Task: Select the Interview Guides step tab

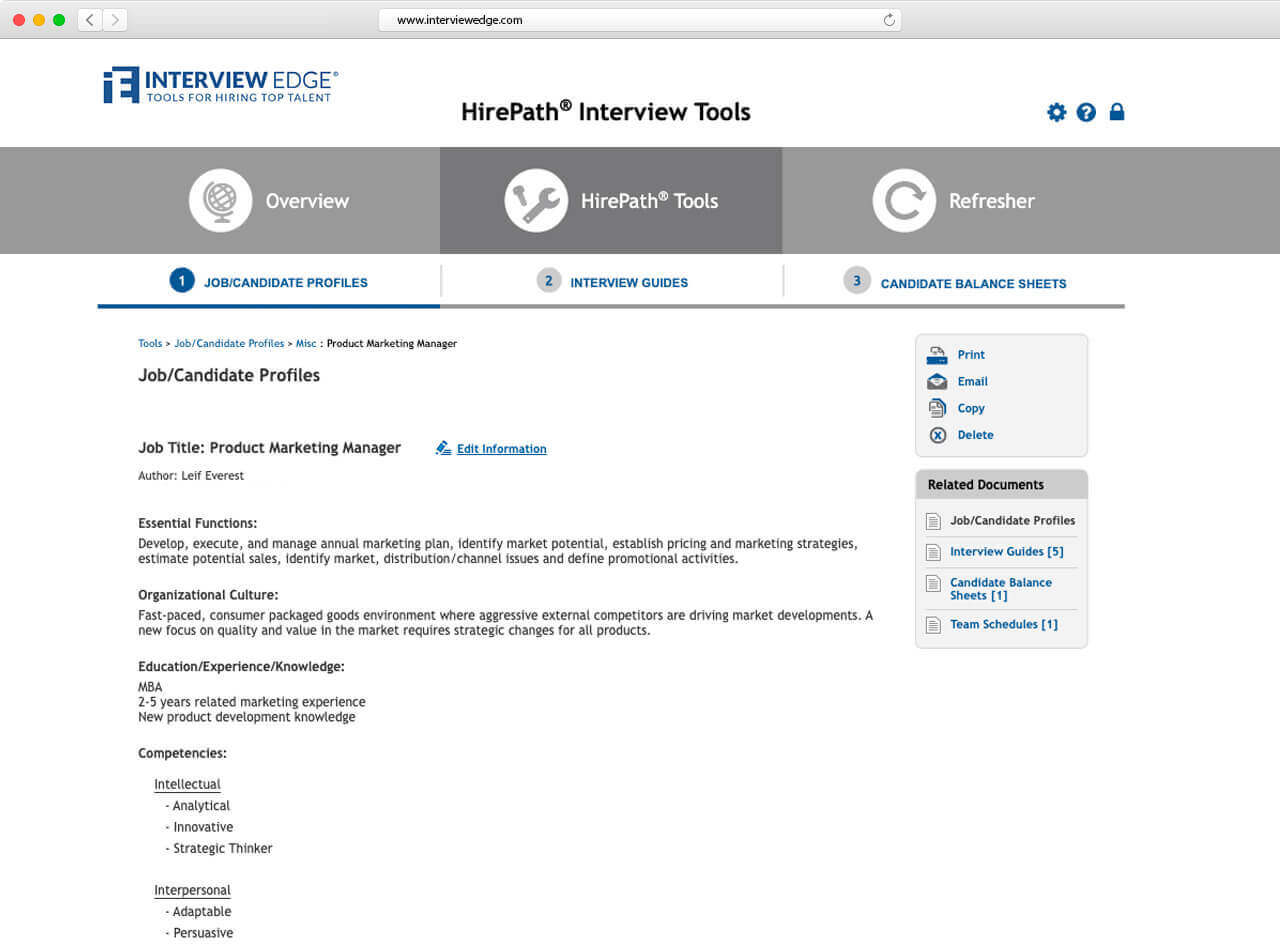Action: click(611, 282)
